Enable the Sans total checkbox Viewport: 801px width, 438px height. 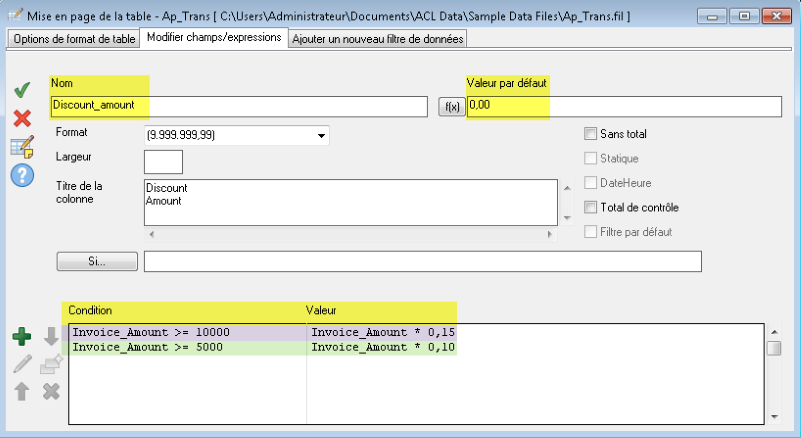(x=590, y=134)
